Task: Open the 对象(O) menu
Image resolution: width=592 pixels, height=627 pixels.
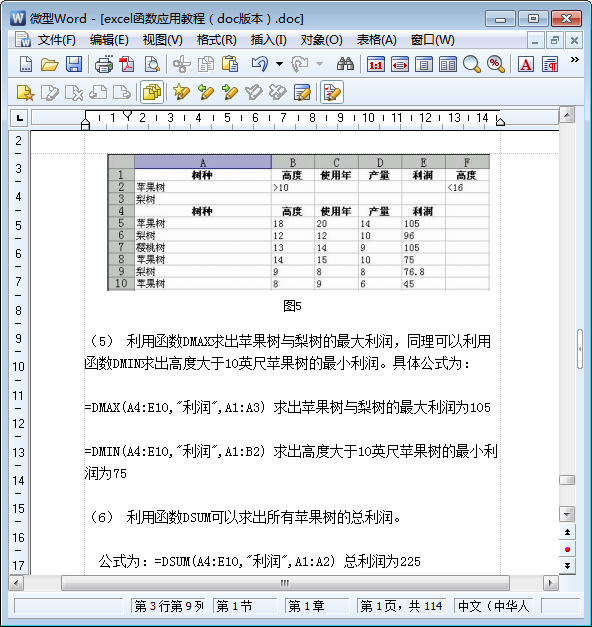Action: pyautogui.click(x=322, y=40)
